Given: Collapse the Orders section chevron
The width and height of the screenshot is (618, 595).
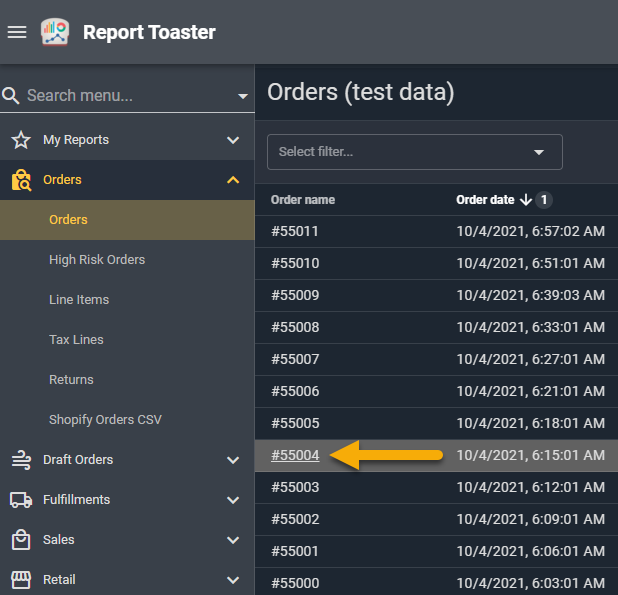Looking at the screenshot, I should [233, 180].
